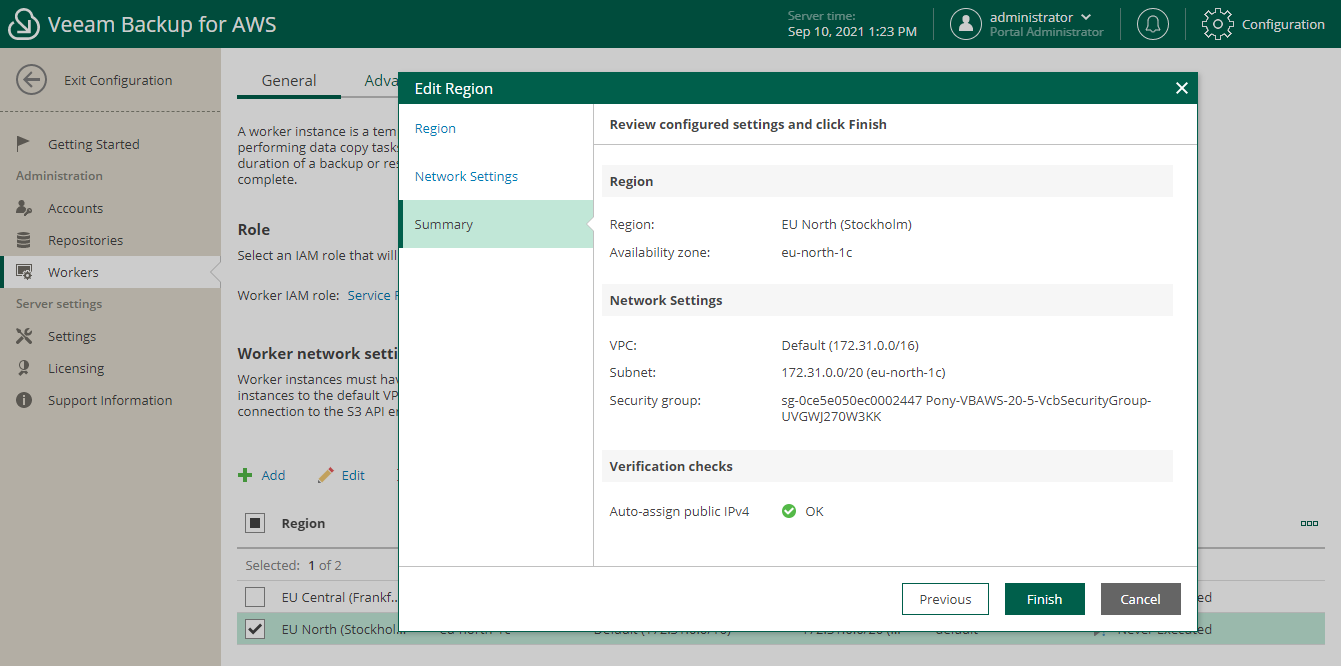Click the Getting Started flag icon

point(25,144)
